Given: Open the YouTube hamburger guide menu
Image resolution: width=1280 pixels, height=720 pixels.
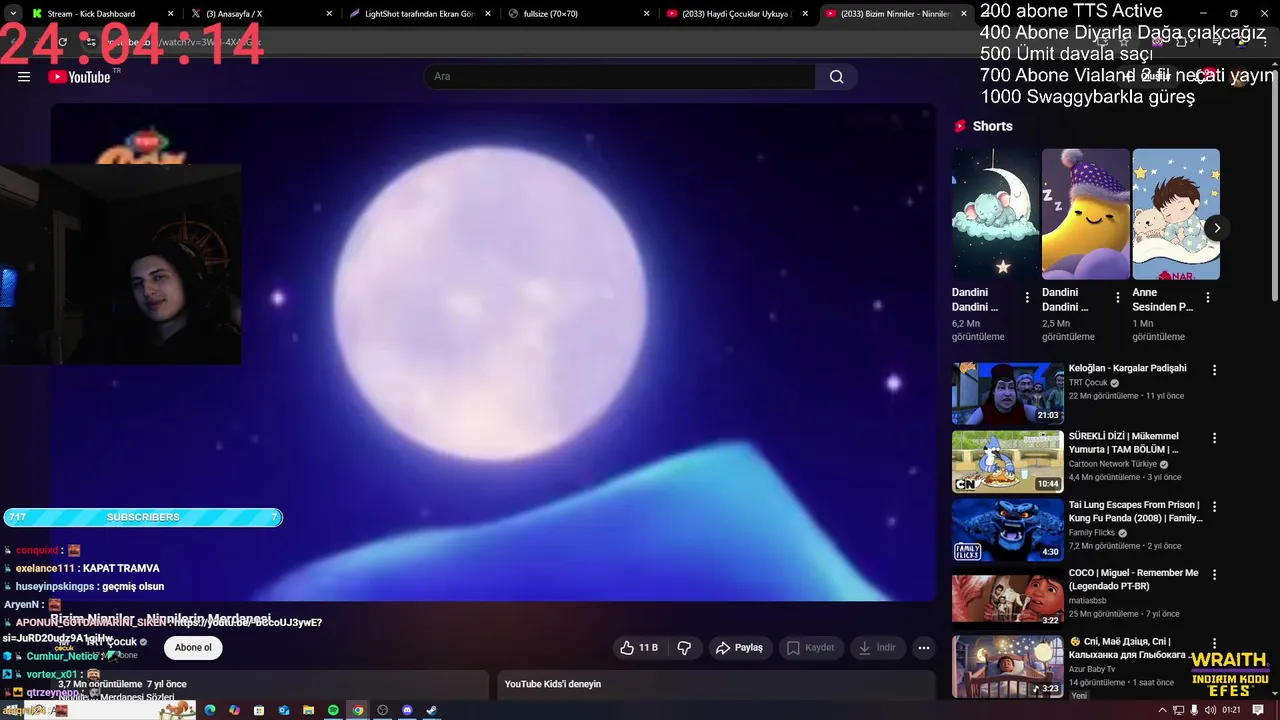Looking at the screenshot, I should pos(24,77).
